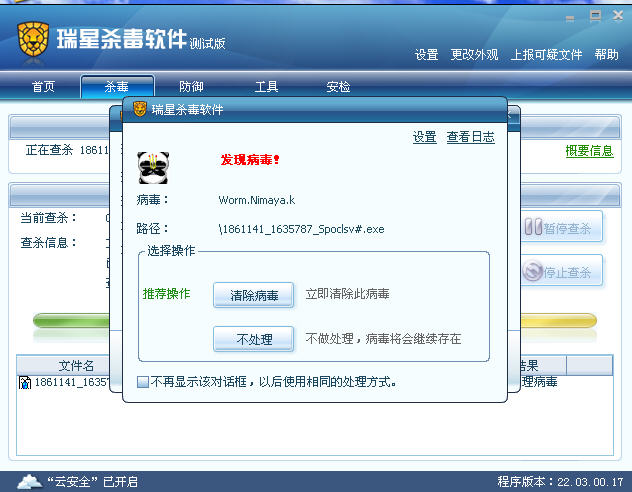
Task: Click 程序版本 22.03.00.17 text
Action: point(560,482)
